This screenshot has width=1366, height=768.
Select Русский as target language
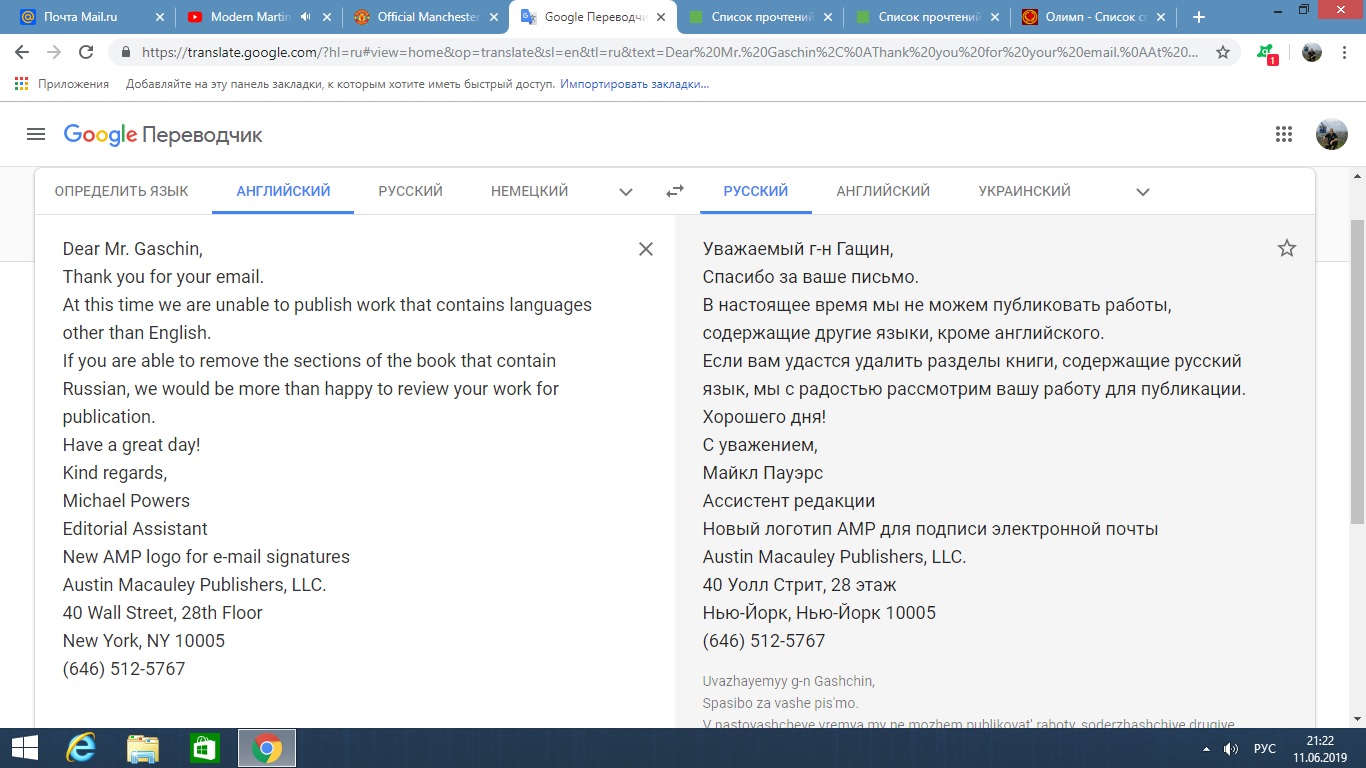(756, 191)
